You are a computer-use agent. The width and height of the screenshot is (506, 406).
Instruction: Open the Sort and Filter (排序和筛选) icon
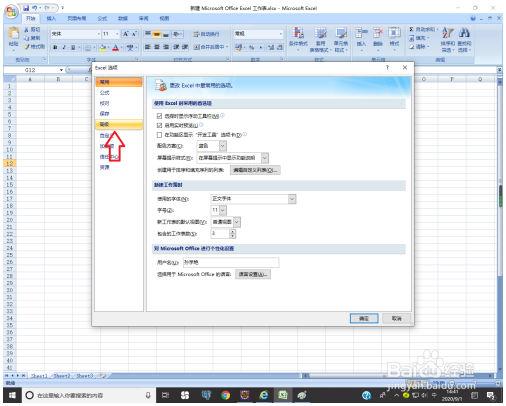coord(448,33)
